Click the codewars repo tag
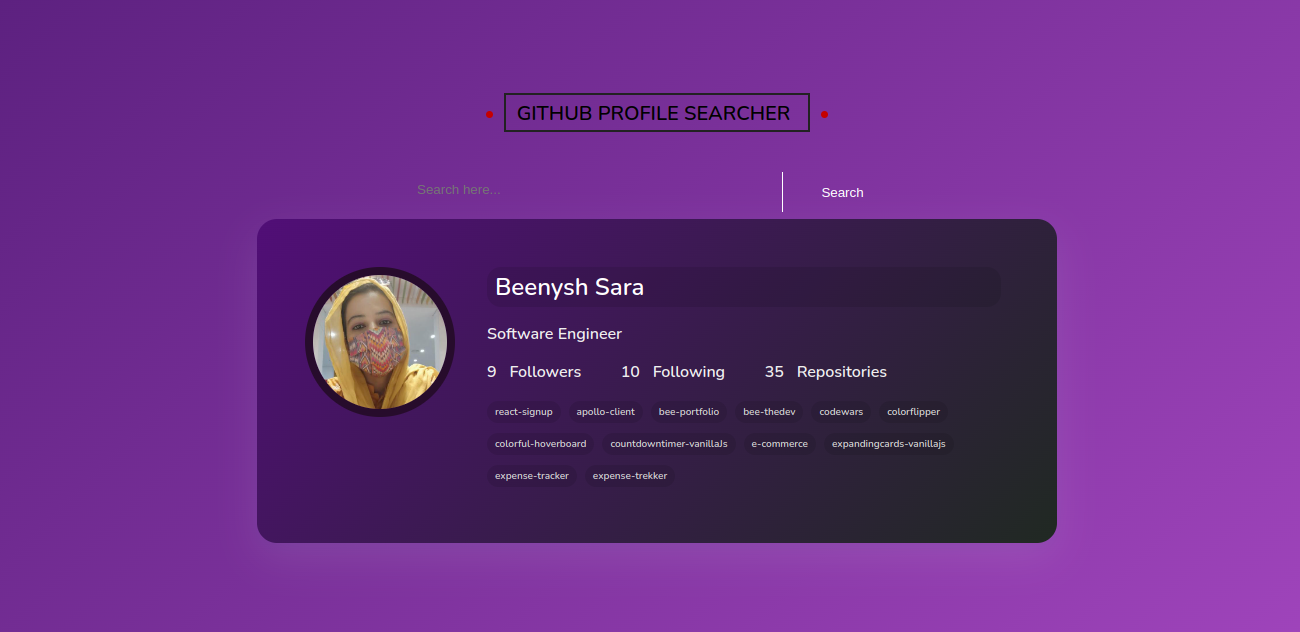 click(841, 412)
